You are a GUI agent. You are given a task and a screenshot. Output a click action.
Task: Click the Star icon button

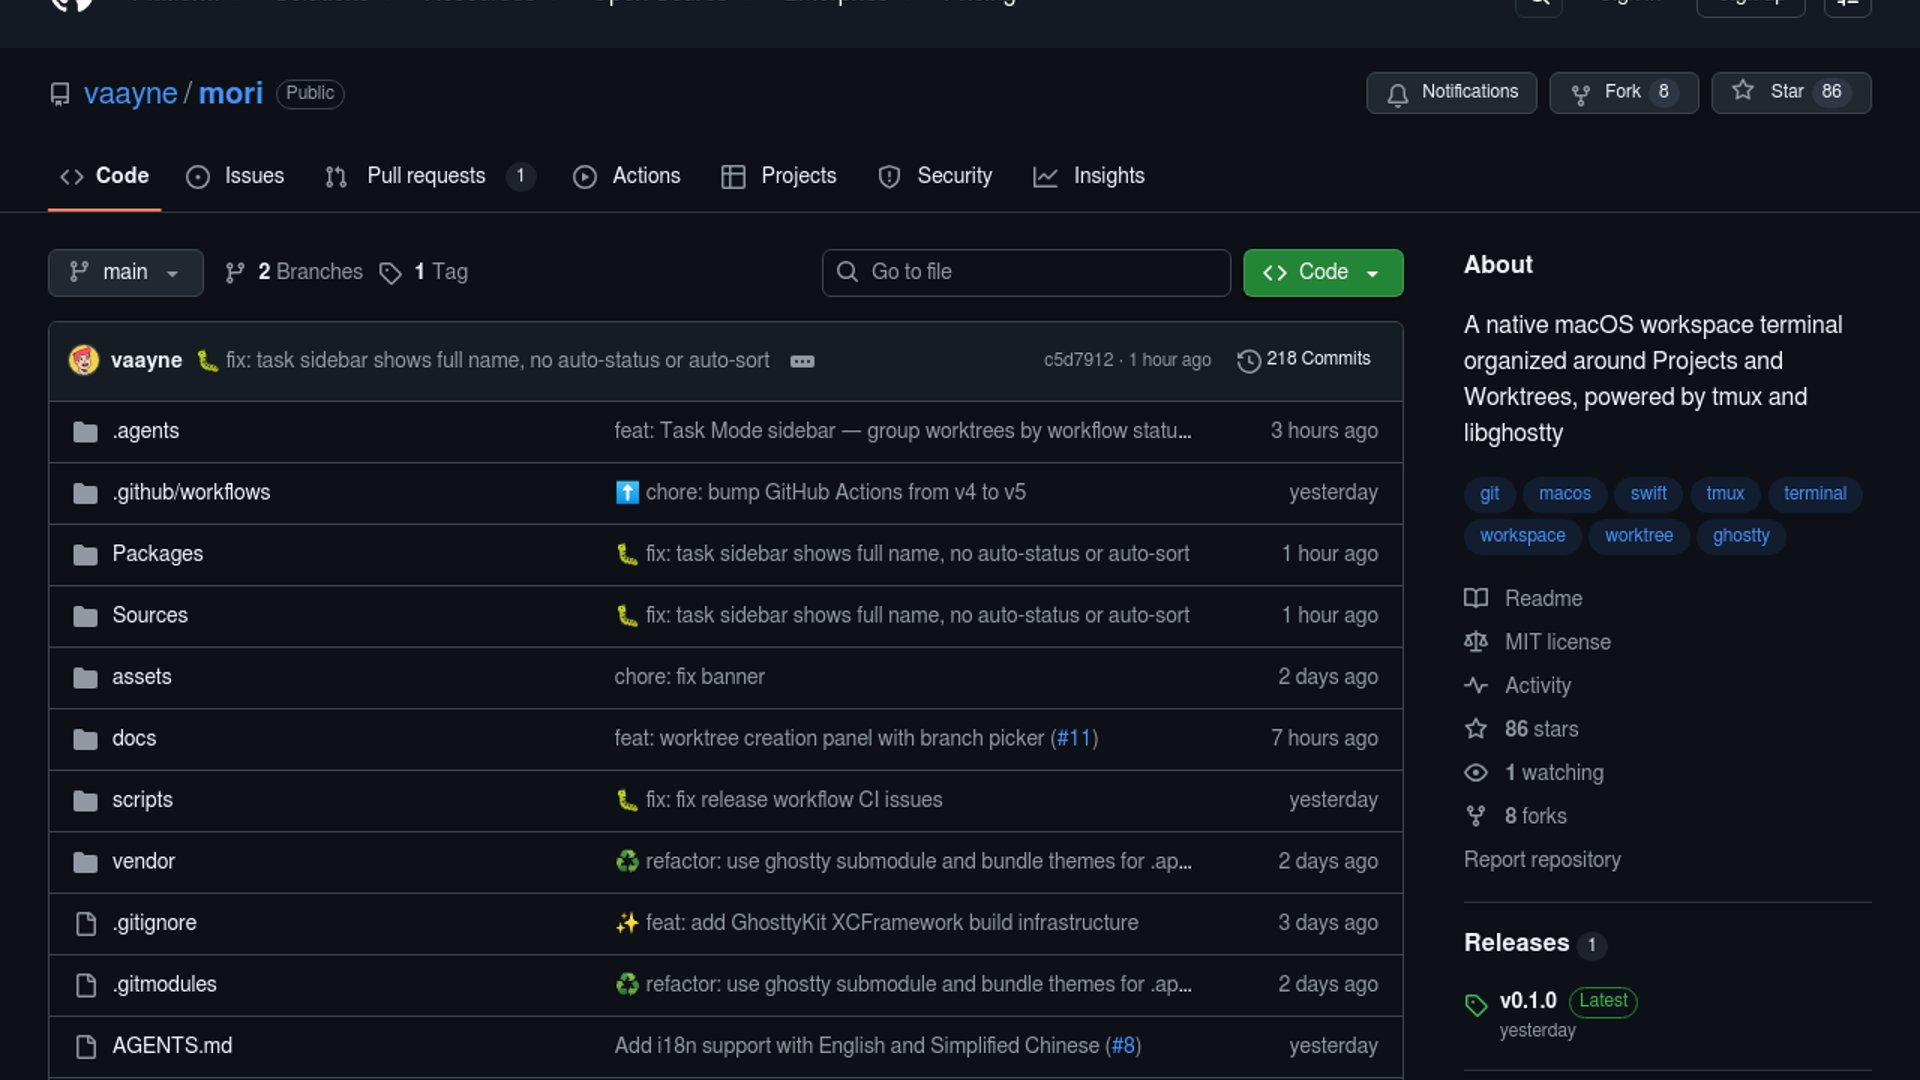pyautogui.click(x=1743, y=91)
